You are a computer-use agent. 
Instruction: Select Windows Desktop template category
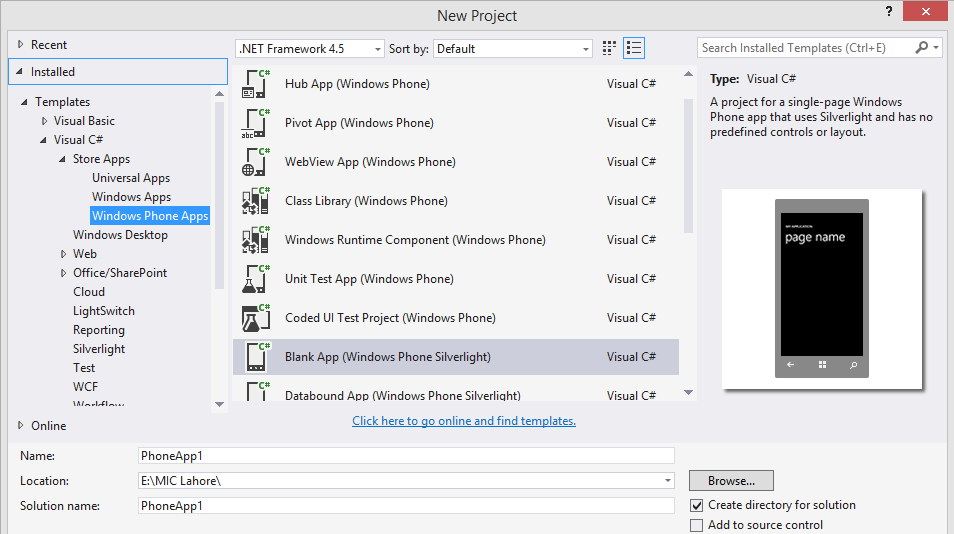(120, 235)
